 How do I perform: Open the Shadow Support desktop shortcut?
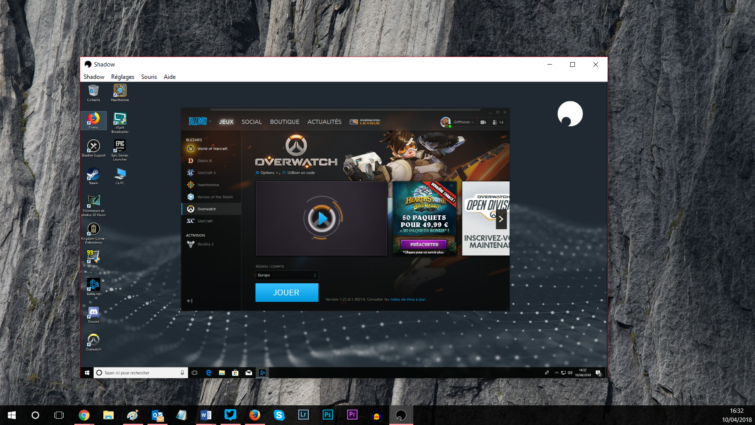click(93, 148)
